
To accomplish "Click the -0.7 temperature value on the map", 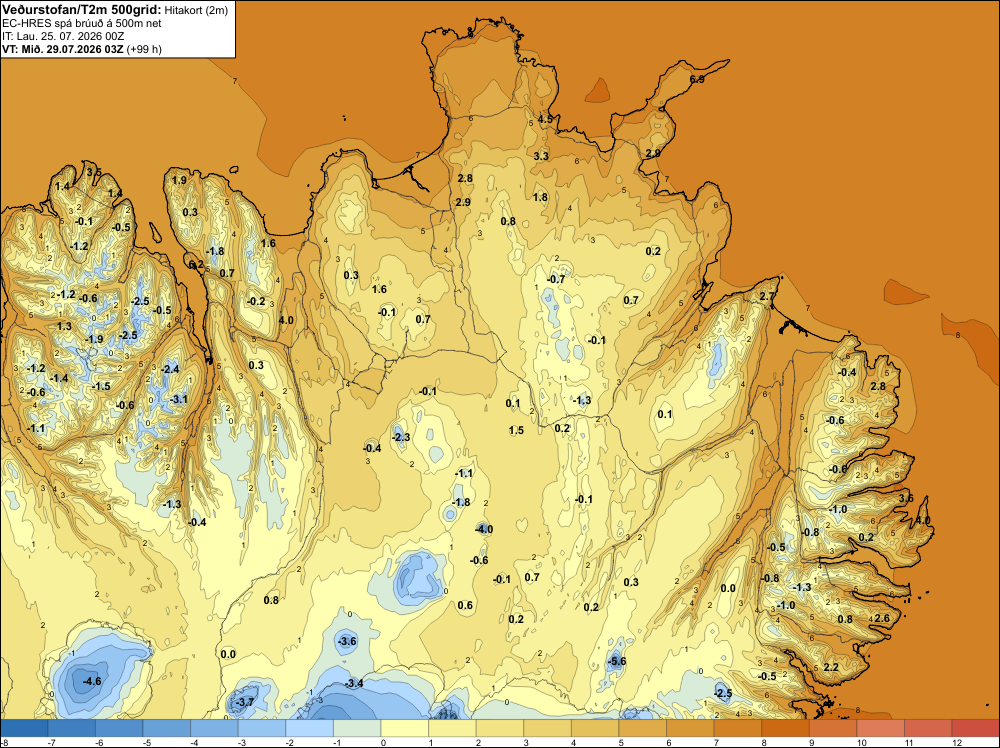I will 556,279.
